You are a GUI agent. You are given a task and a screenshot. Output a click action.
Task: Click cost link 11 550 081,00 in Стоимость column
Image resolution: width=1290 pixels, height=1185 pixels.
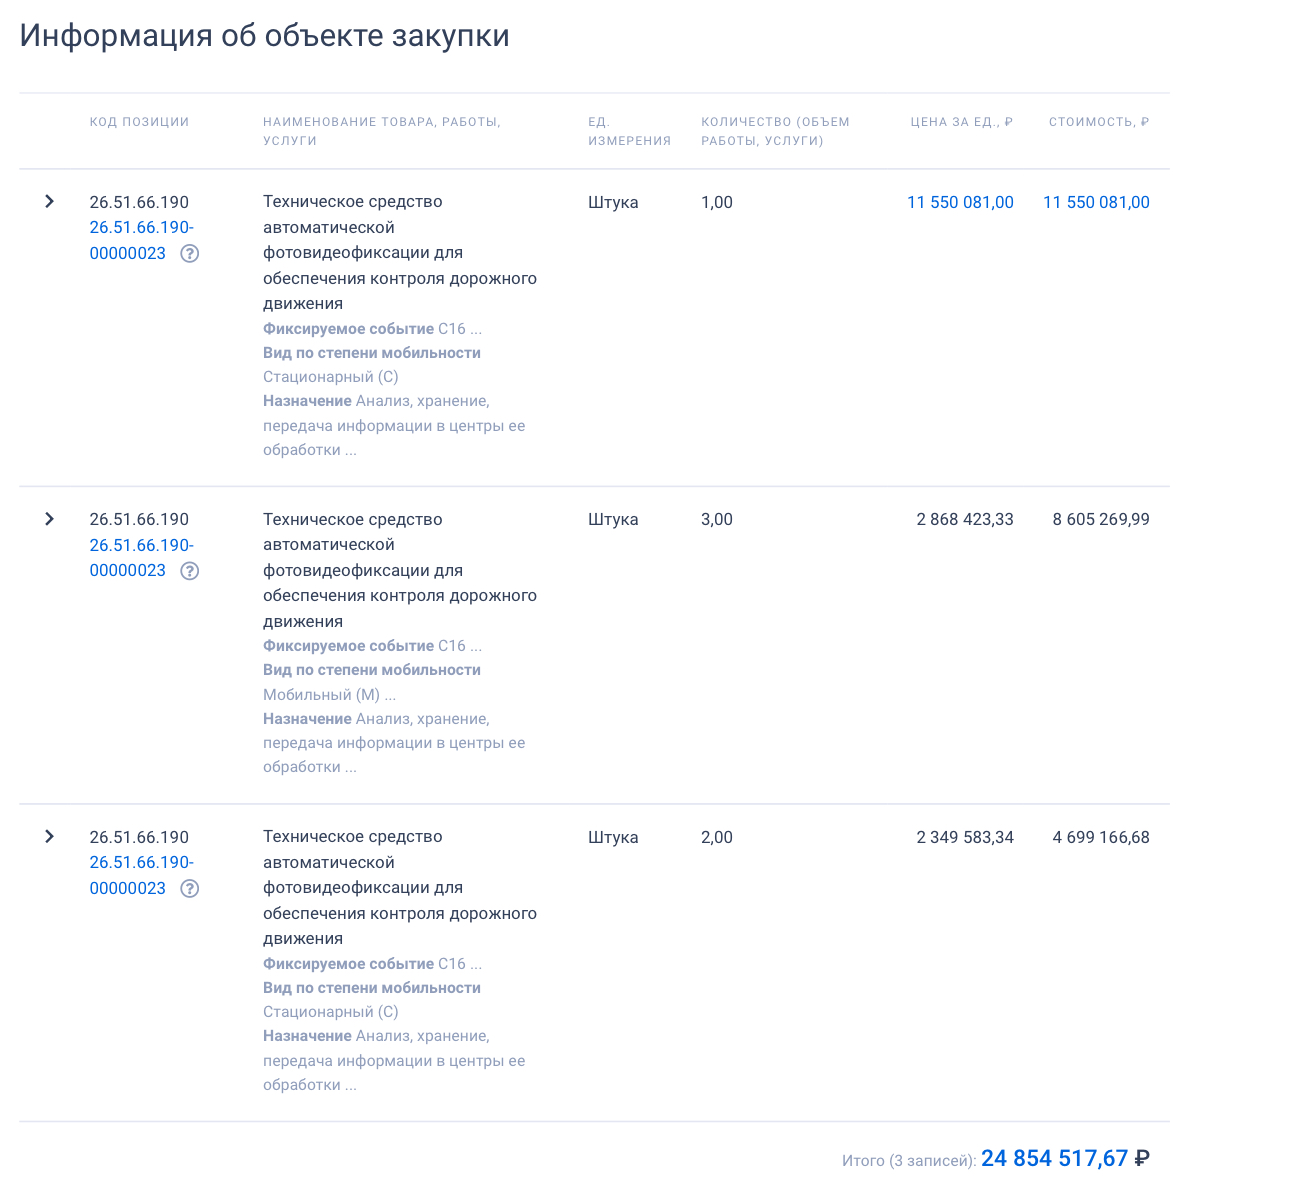tap(1096, 202)
